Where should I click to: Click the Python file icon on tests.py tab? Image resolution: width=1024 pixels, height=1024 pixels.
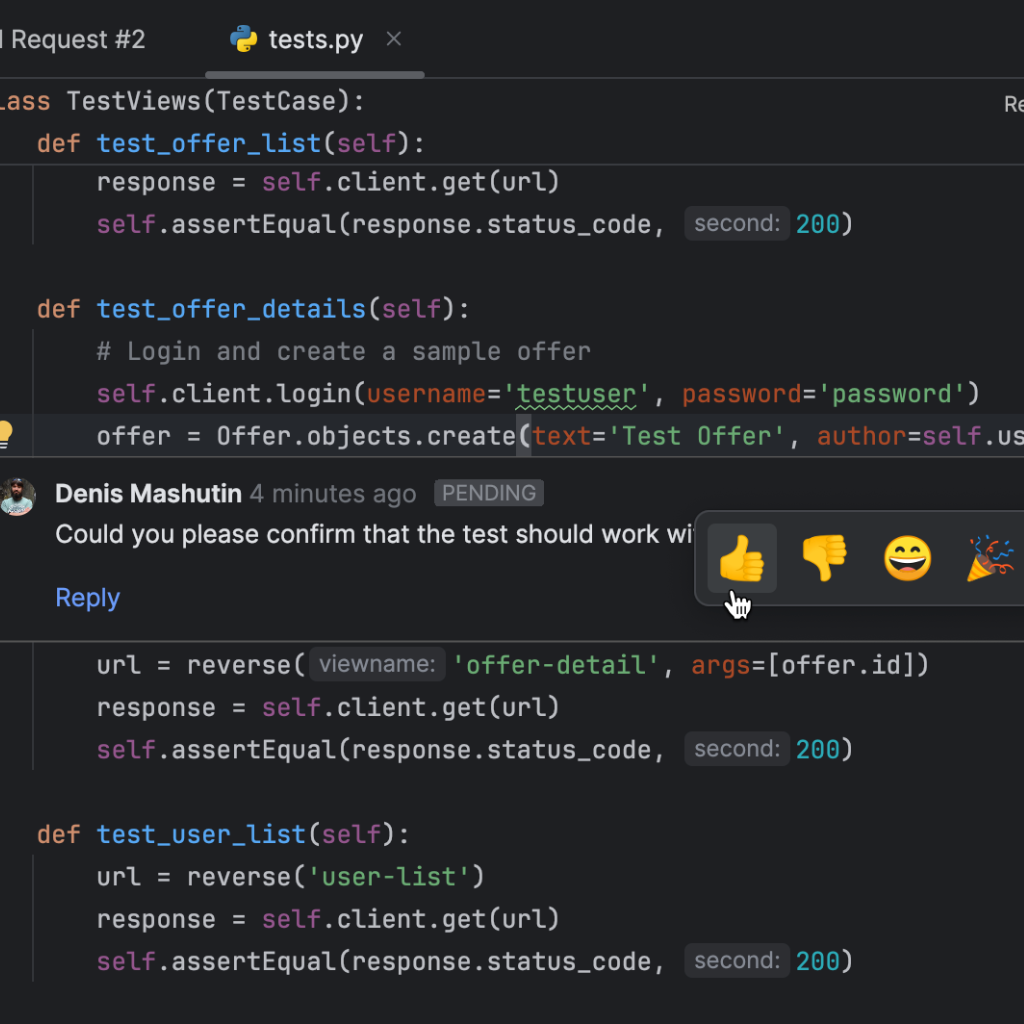point(243,40)
